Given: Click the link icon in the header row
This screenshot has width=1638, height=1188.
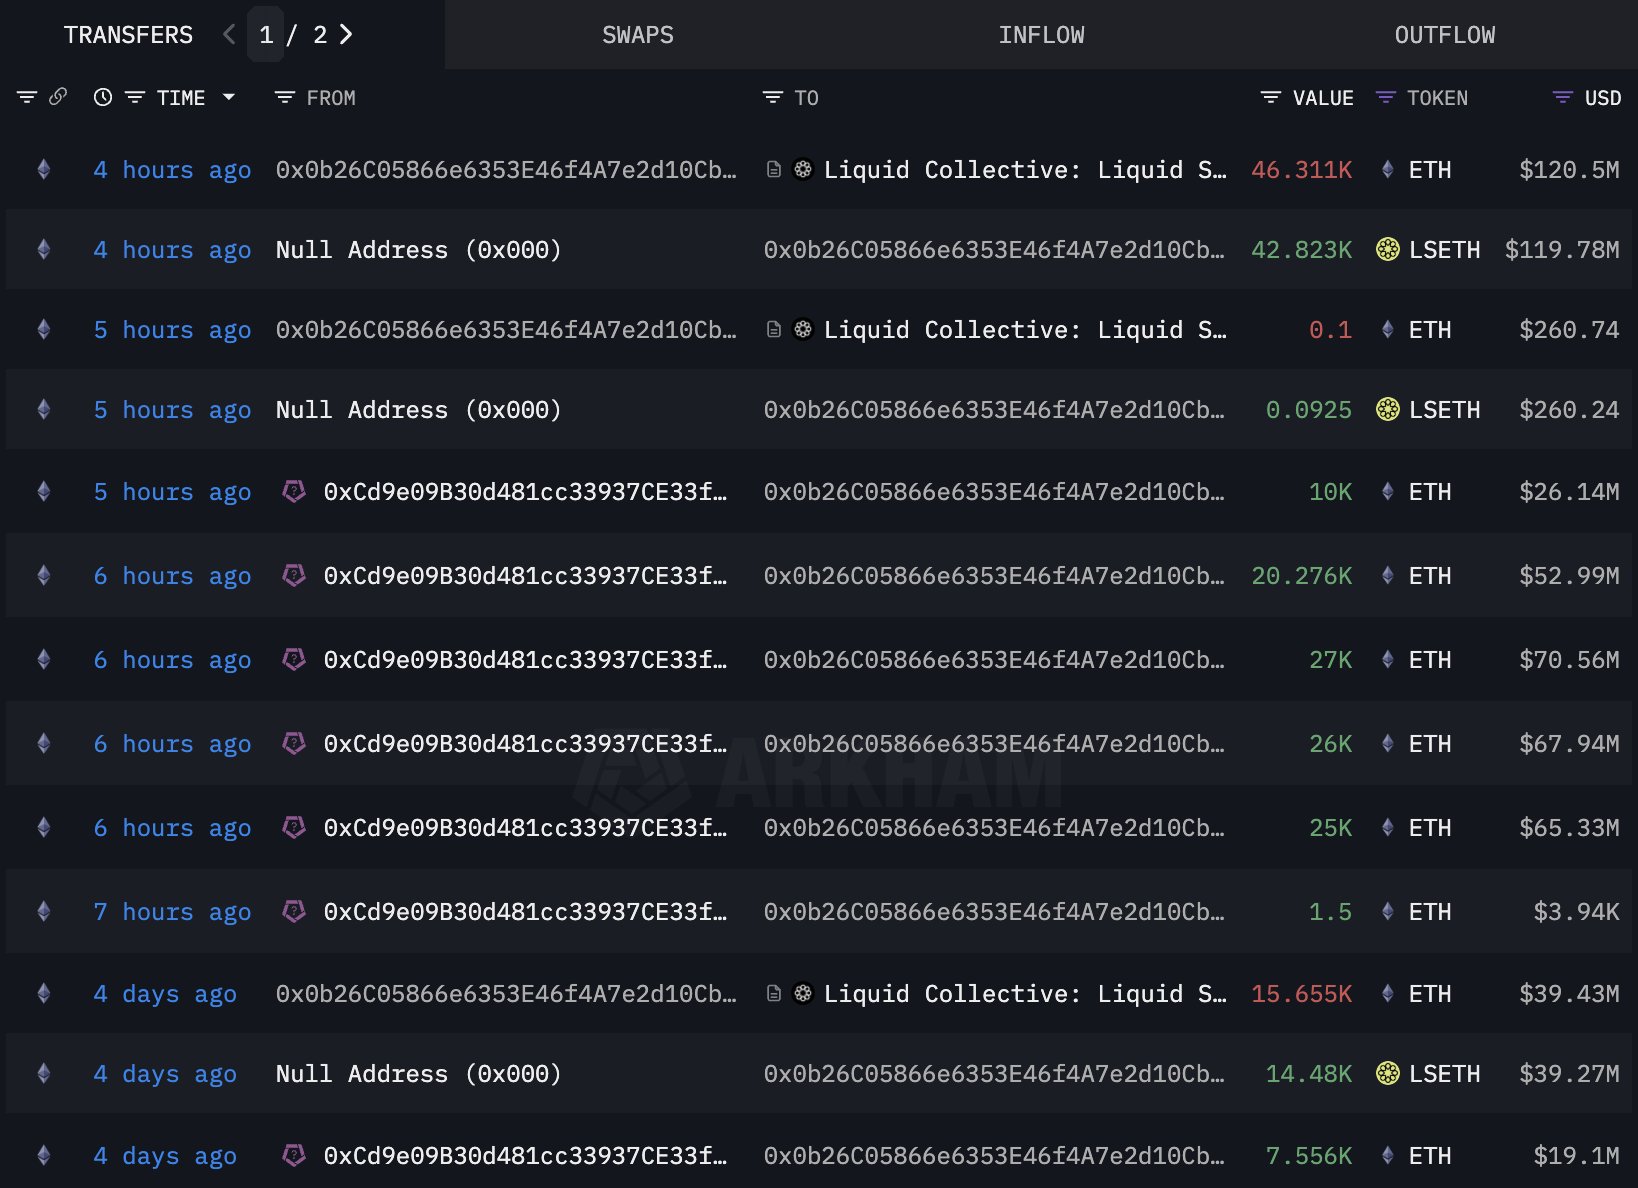Looking at the screenshot, I should pos(58,97).
